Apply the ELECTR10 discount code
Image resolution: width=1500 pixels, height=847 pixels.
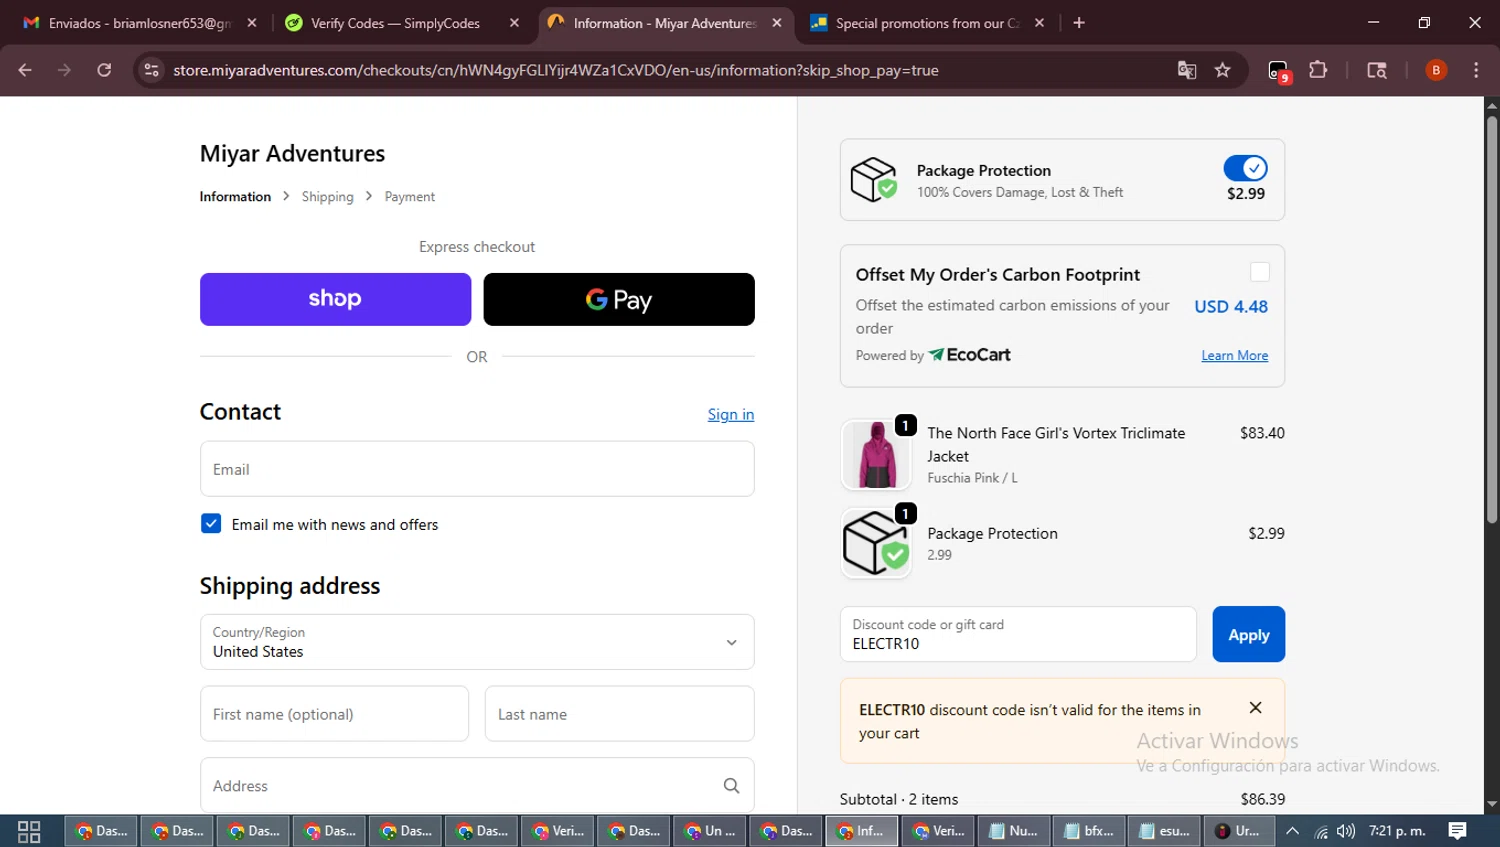click(x=1248, y=634)
